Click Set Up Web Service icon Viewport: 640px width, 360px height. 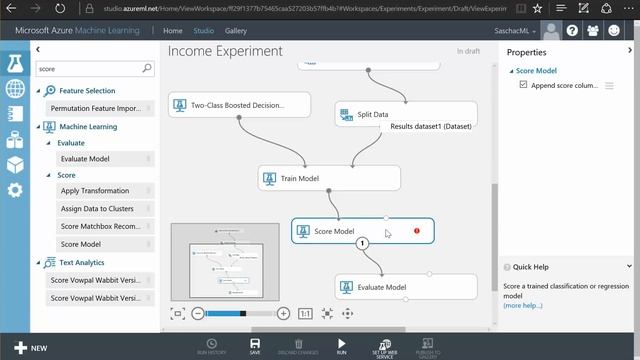[x=384, y=348]
